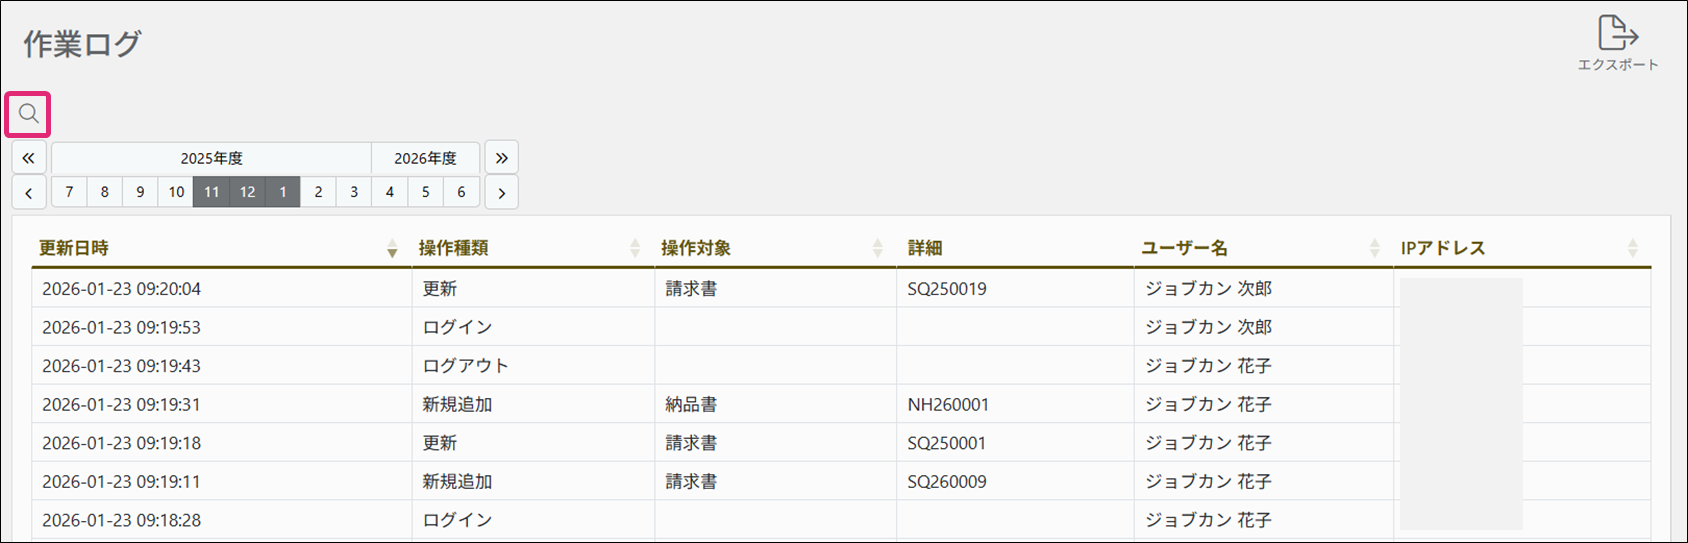Go to previous month with single left arrow

[29, 193]
